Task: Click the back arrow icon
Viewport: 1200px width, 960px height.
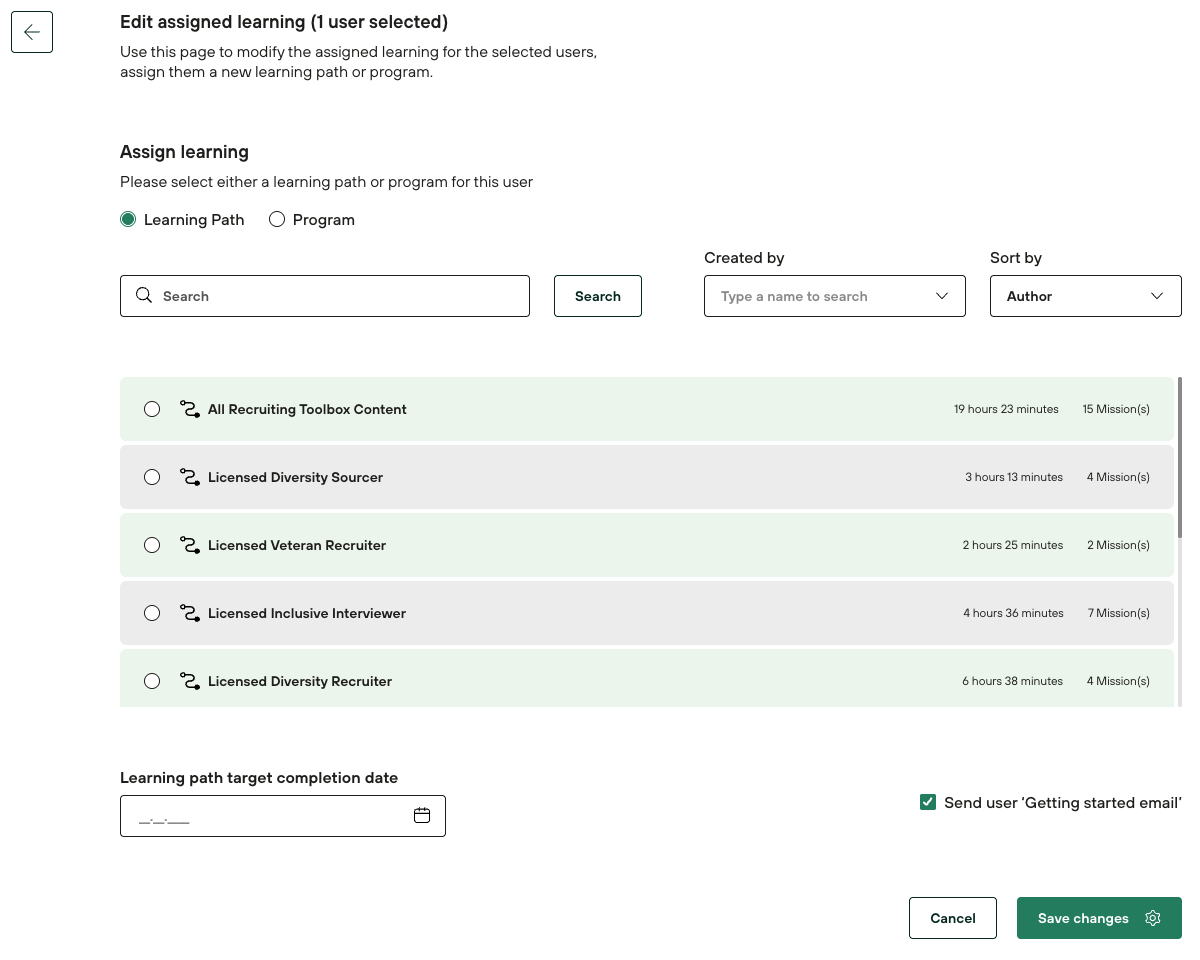Action: click(32, 32)
